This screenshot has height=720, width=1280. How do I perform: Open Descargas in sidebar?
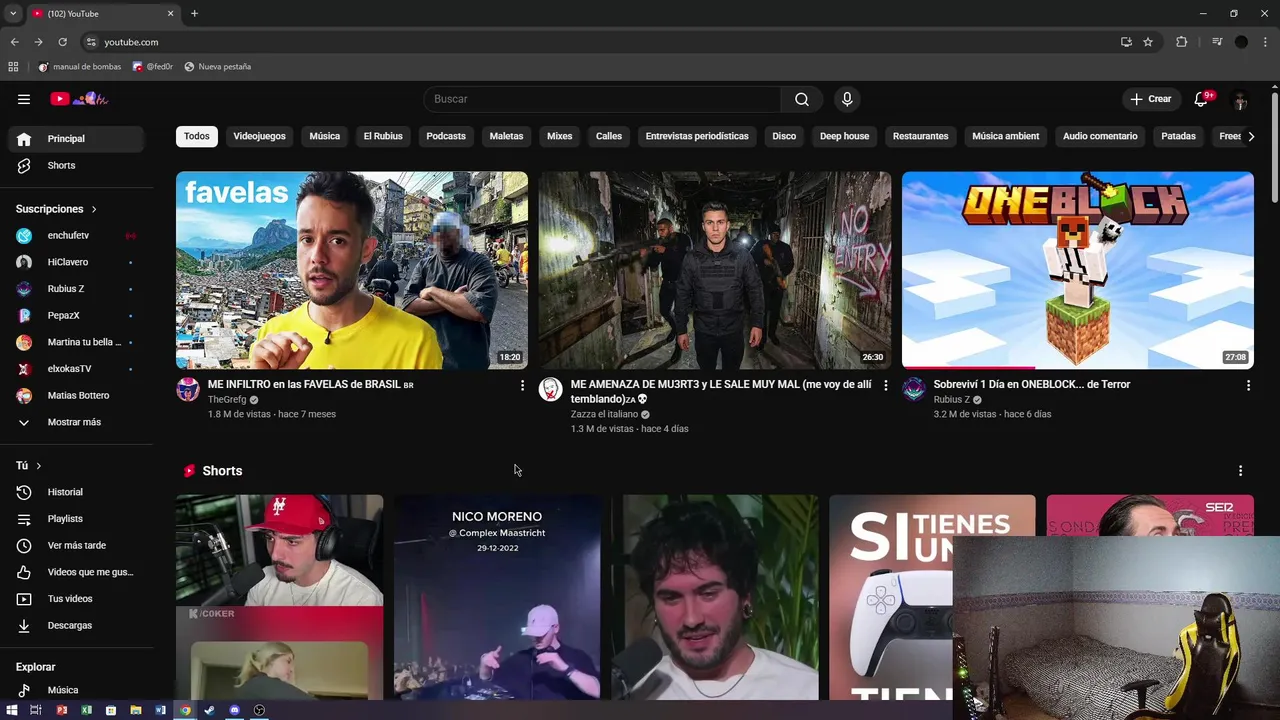[76, 626]
